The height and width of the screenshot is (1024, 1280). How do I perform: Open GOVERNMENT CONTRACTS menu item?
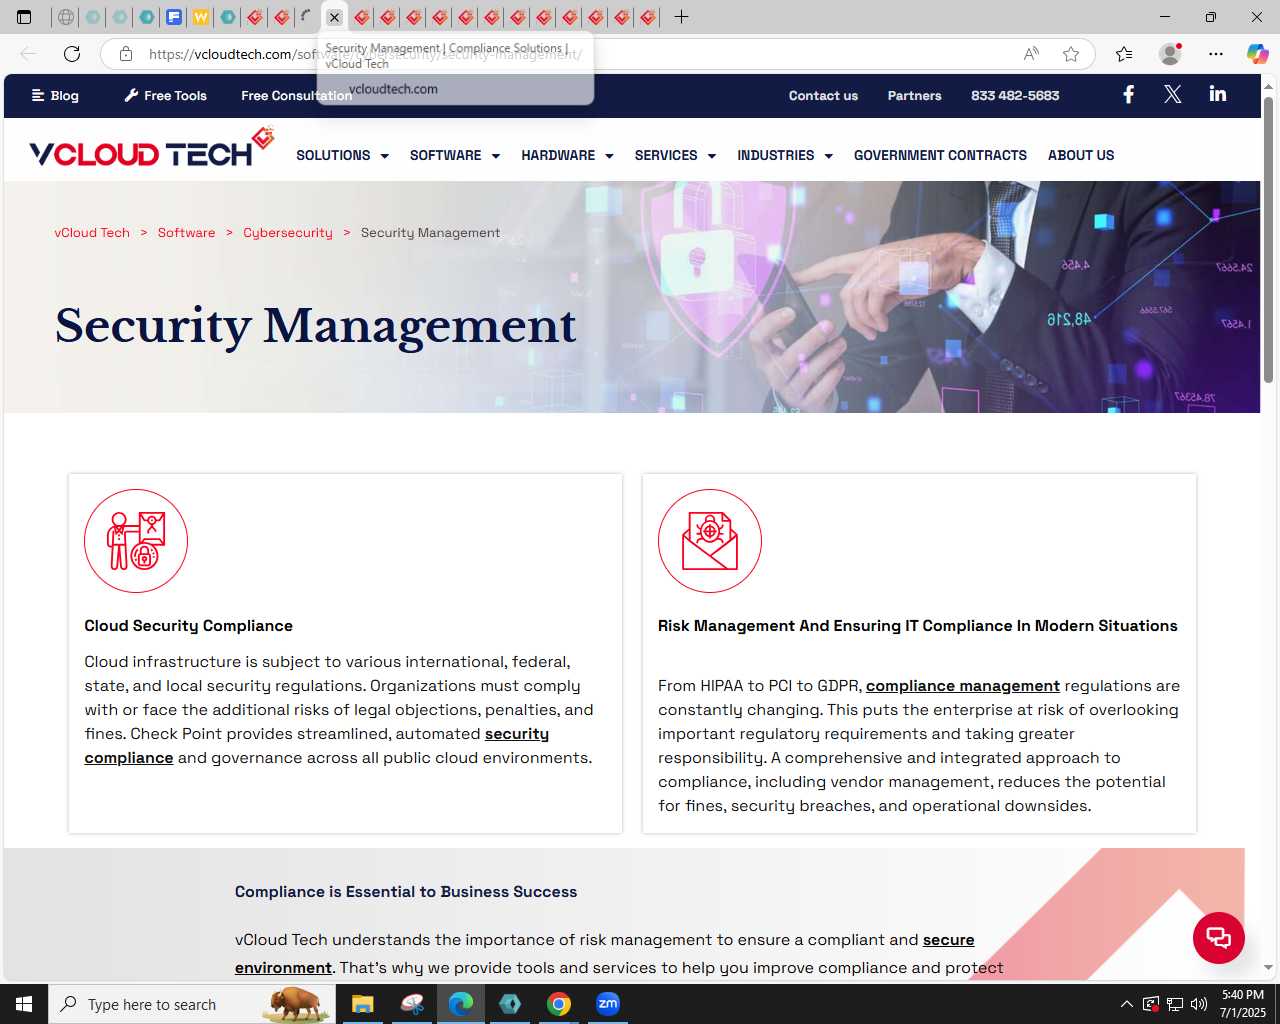click(x=940, y=155)
